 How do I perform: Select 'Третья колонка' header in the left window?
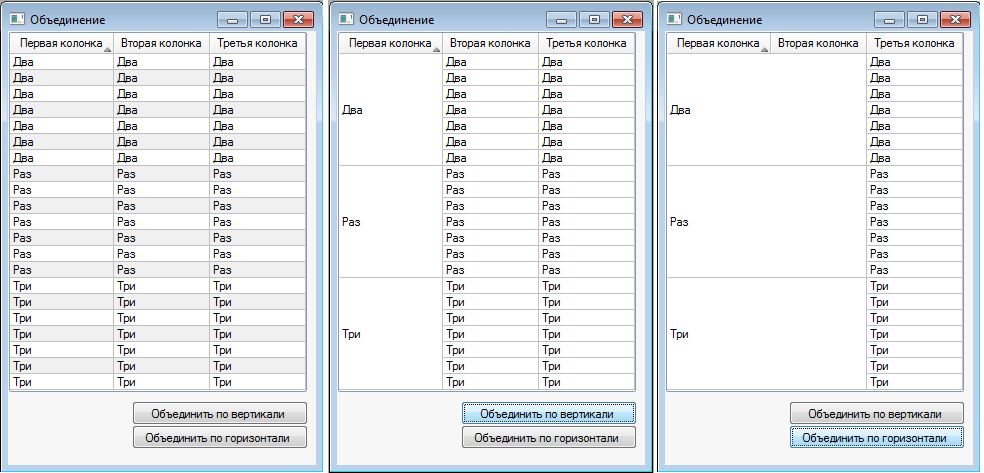coord(257,44)
